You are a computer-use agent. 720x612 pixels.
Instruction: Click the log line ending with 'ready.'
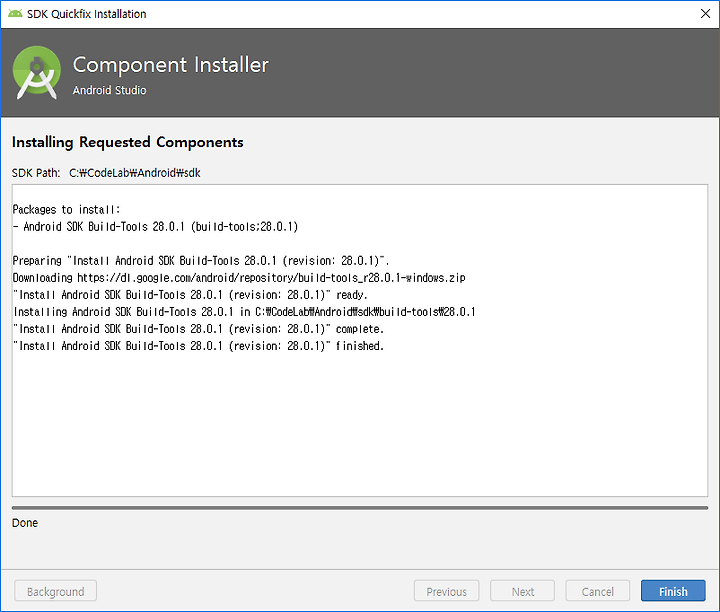(190, 295)
